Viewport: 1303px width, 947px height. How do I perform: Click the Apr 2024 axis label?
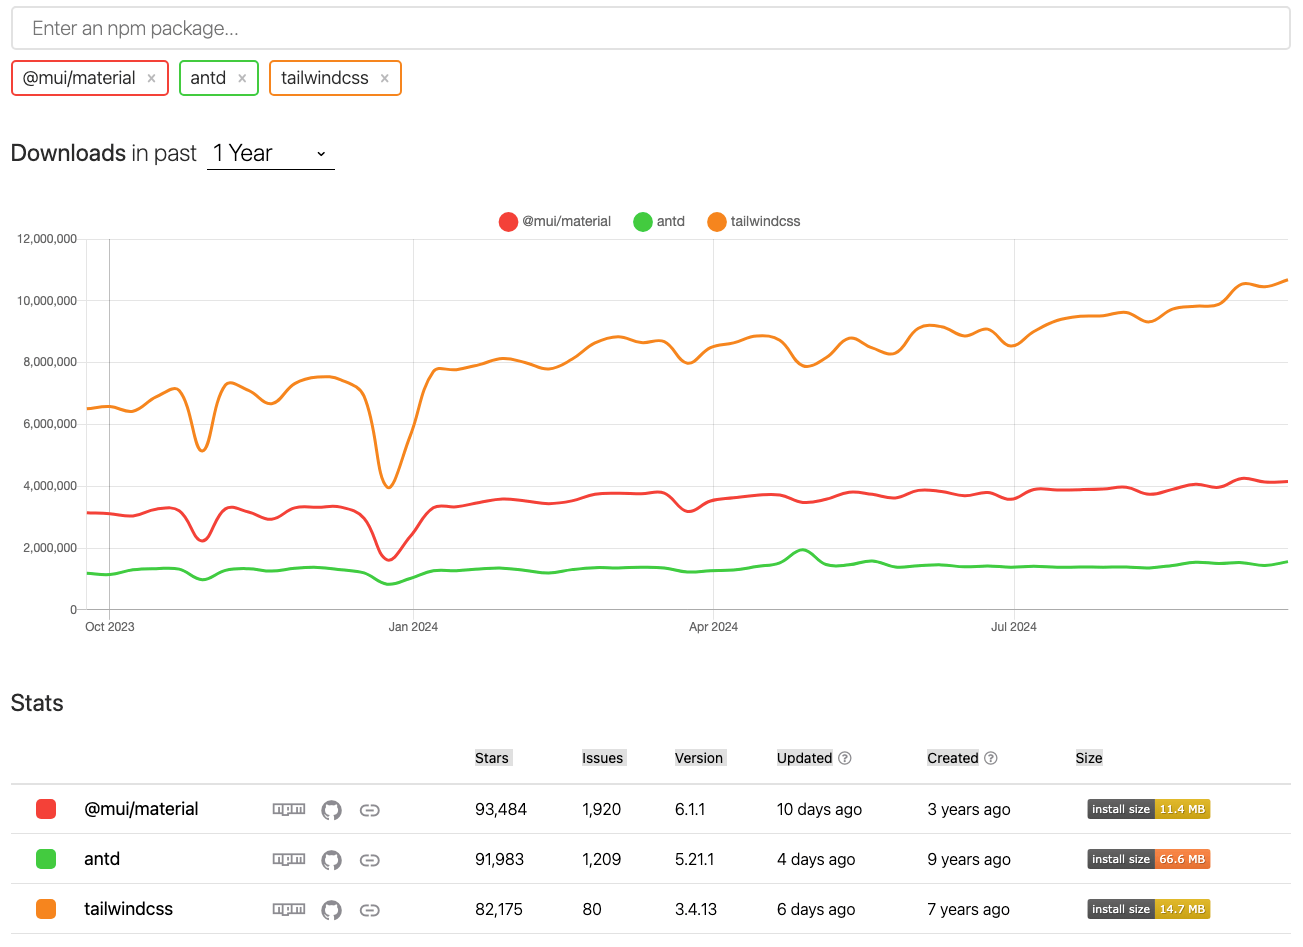tap(713, 627)
